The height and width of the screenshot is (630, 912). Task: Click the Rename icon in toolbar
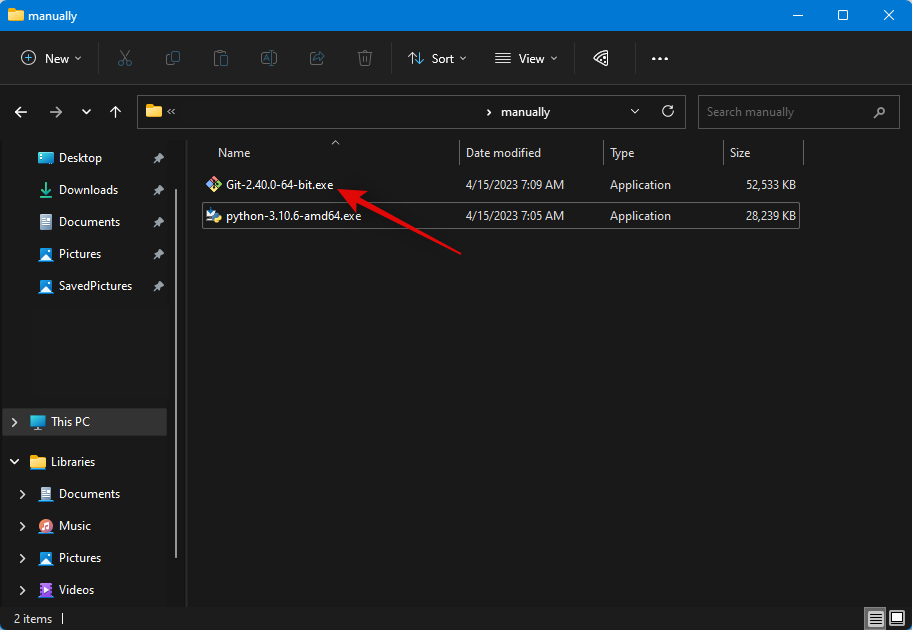269,59
